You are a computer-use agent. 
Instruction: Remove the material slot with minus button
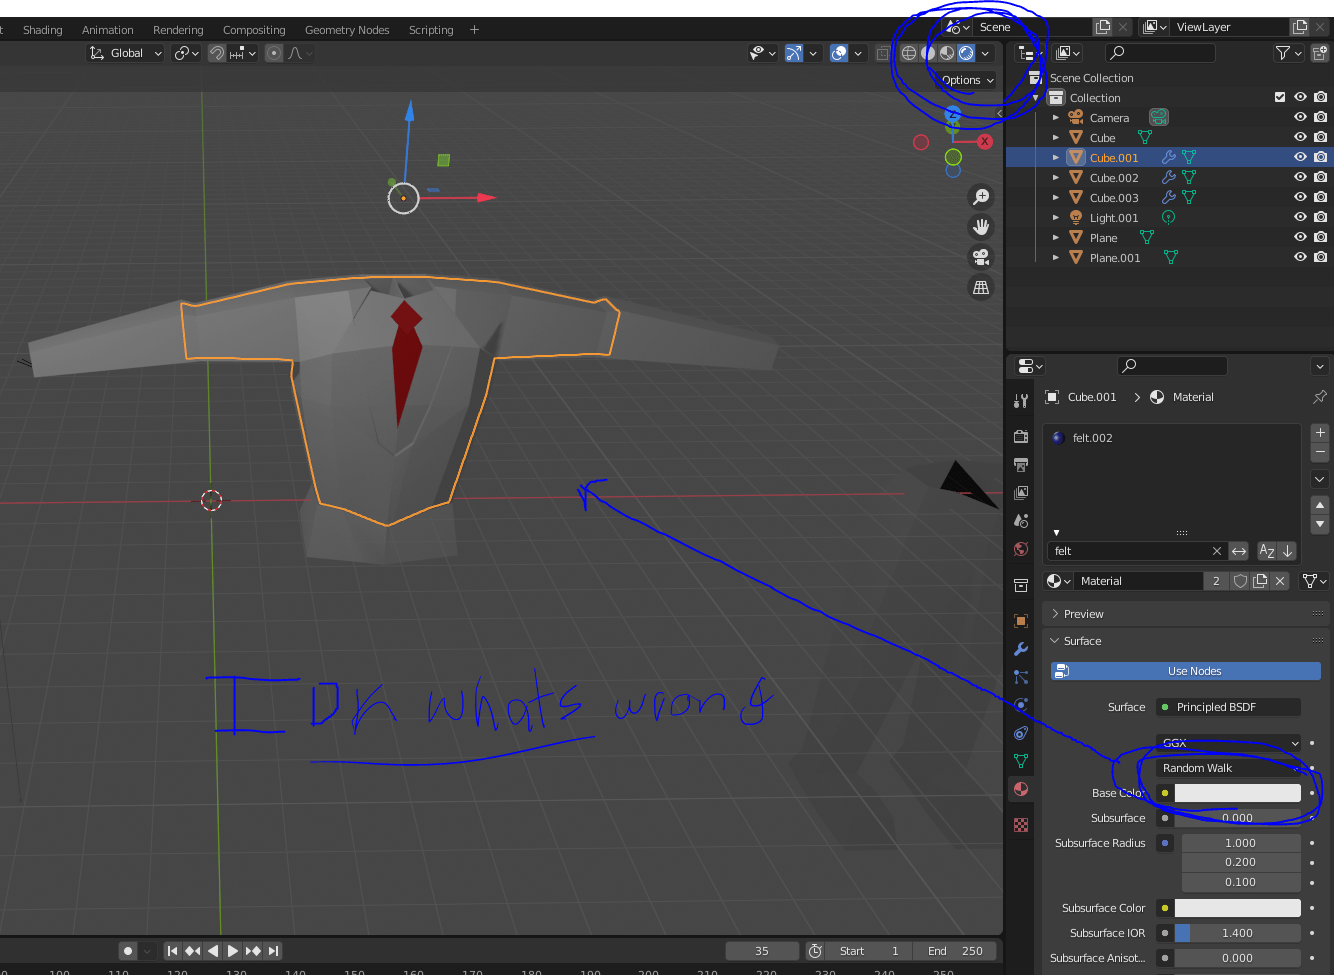(1320, 452)
